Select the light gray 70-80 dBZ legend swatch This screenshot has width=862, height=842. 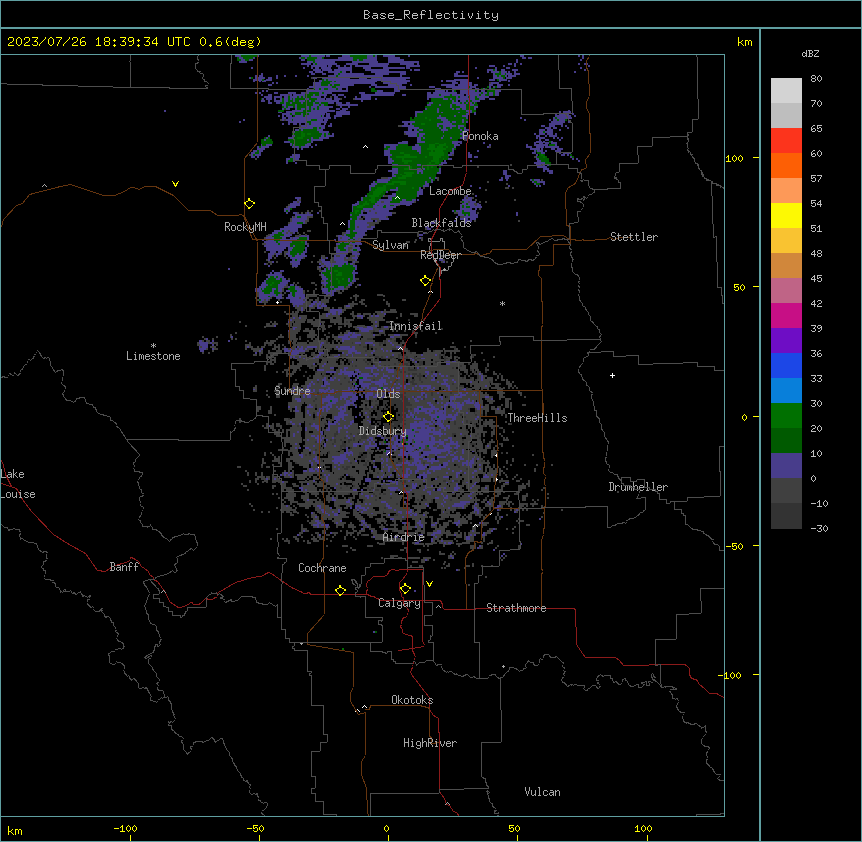[x=786, y=91]
